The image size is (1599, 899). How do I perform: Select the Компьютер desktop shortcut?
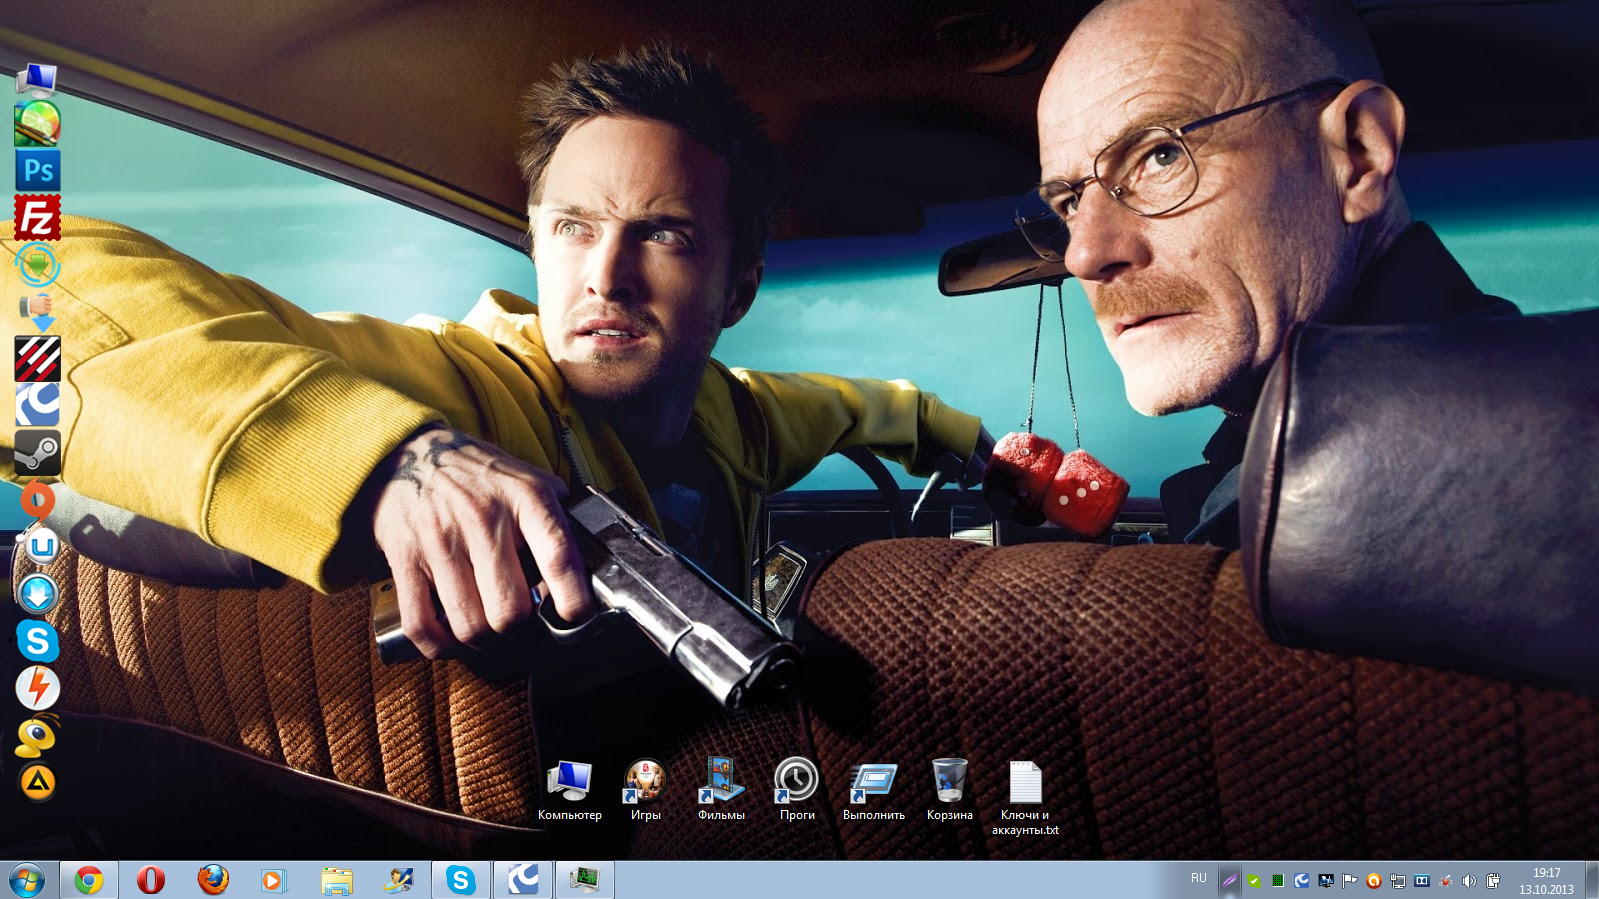click(570, 790)
